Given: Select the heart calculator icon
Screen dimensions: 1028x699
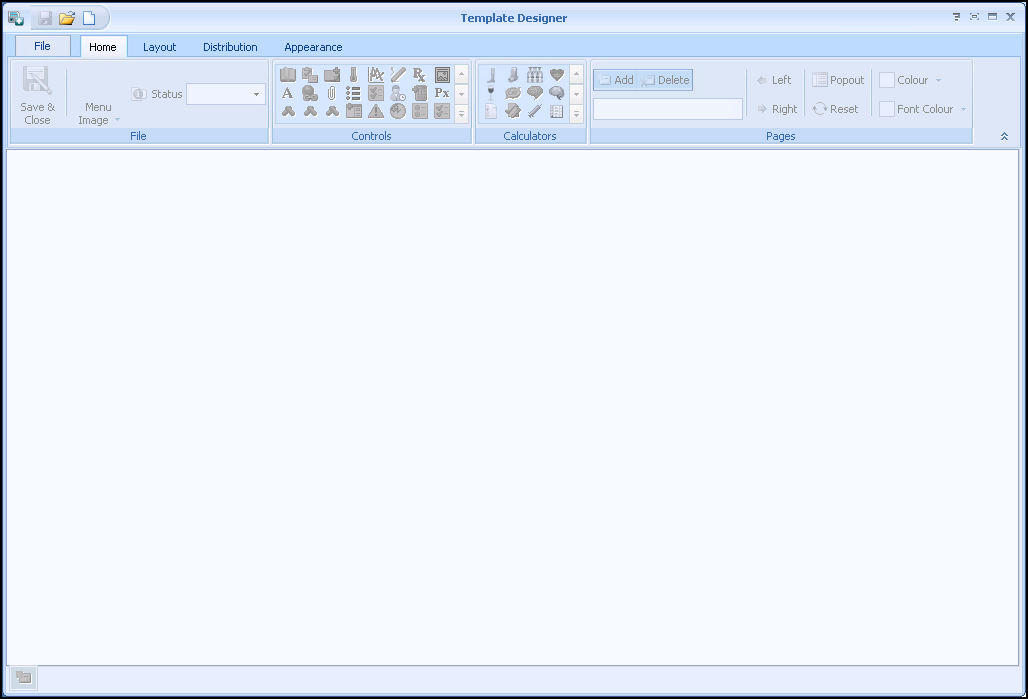Looking at the screenshot, I should tap(557, 75).
